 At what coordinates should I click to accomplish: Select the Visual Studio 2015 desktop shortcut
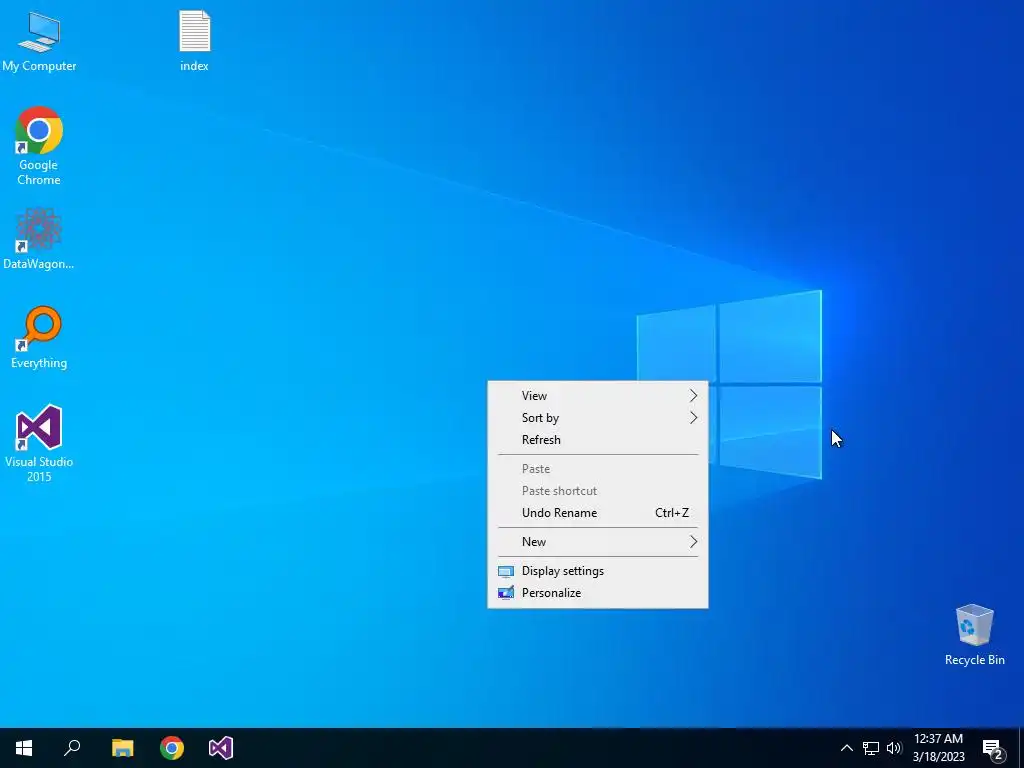(39, 444)
